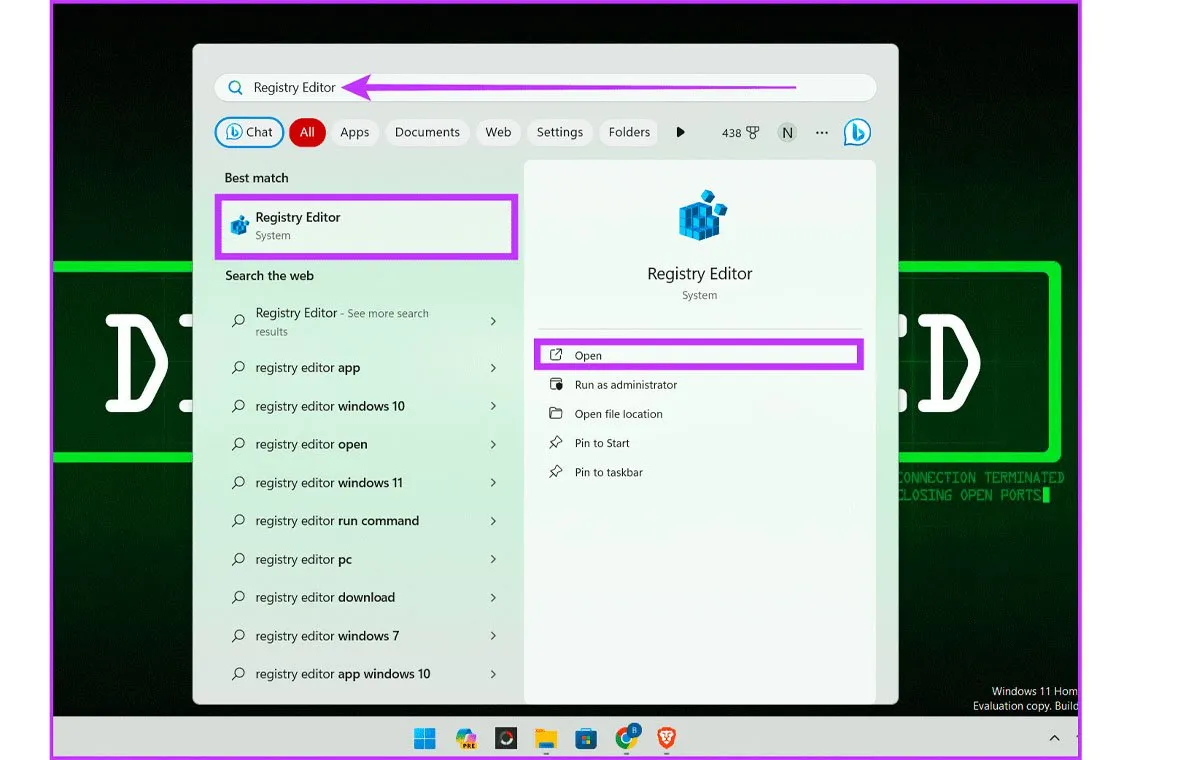This screenshot has width=1200, height=760.
Task: Click the Windows Start button
Action: 425,739
